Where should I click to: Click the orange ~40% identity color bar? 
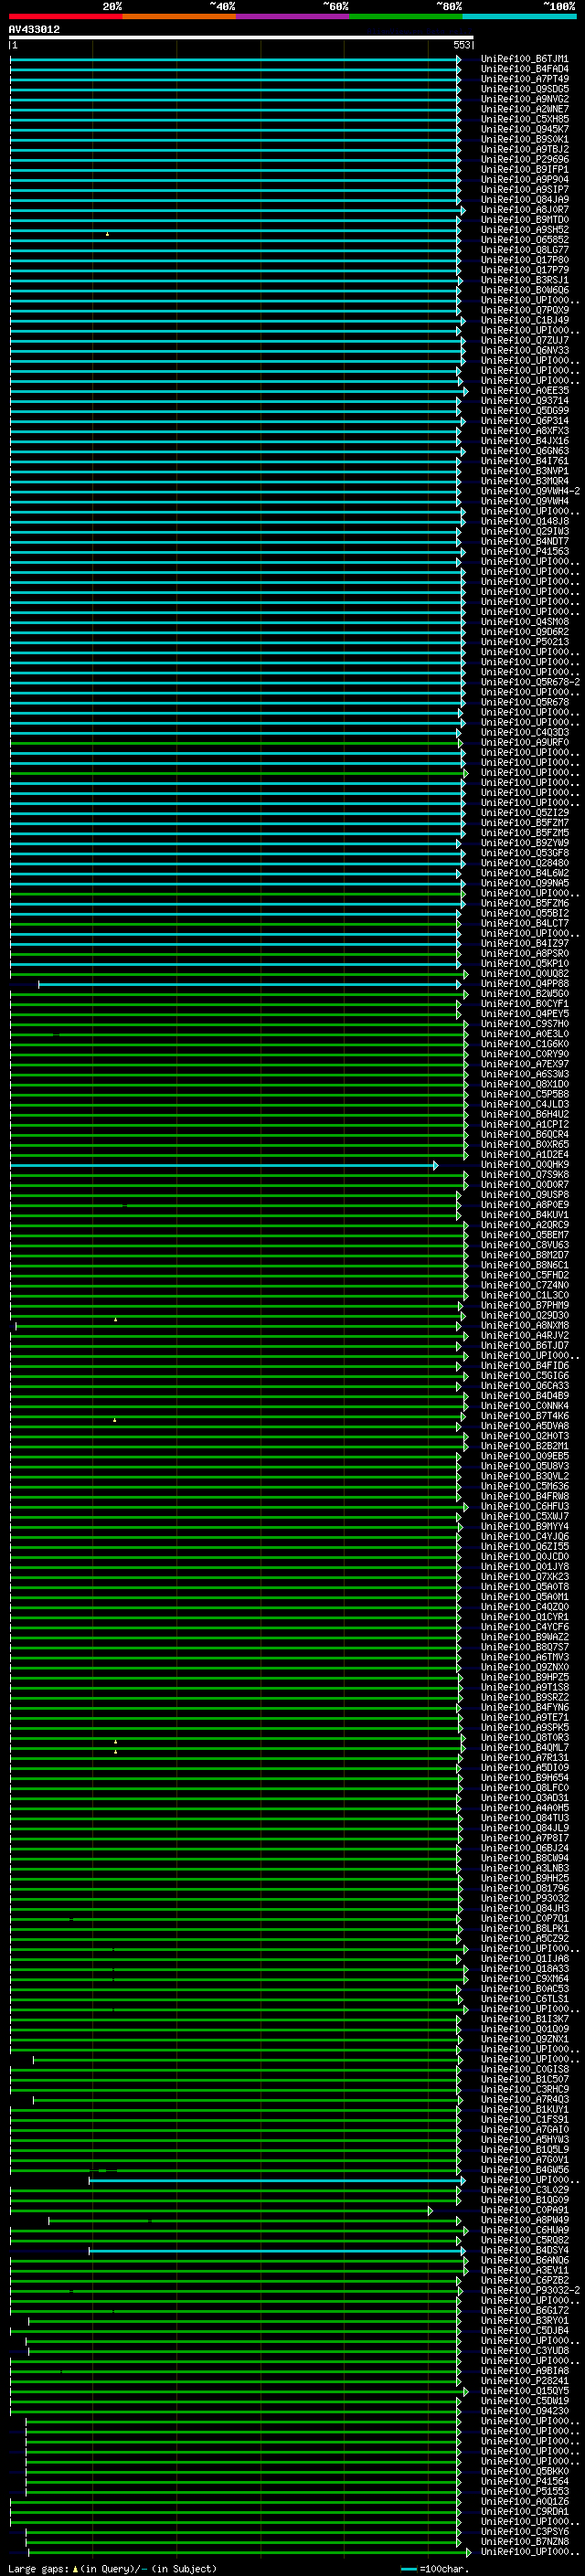click(179, 17)
